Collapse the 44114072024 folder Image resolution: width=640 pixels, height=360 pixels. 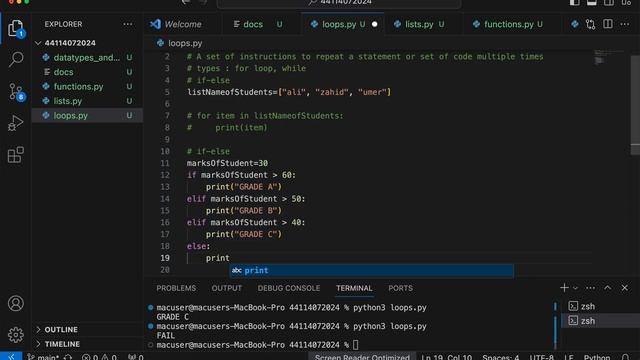coord(87,43)
